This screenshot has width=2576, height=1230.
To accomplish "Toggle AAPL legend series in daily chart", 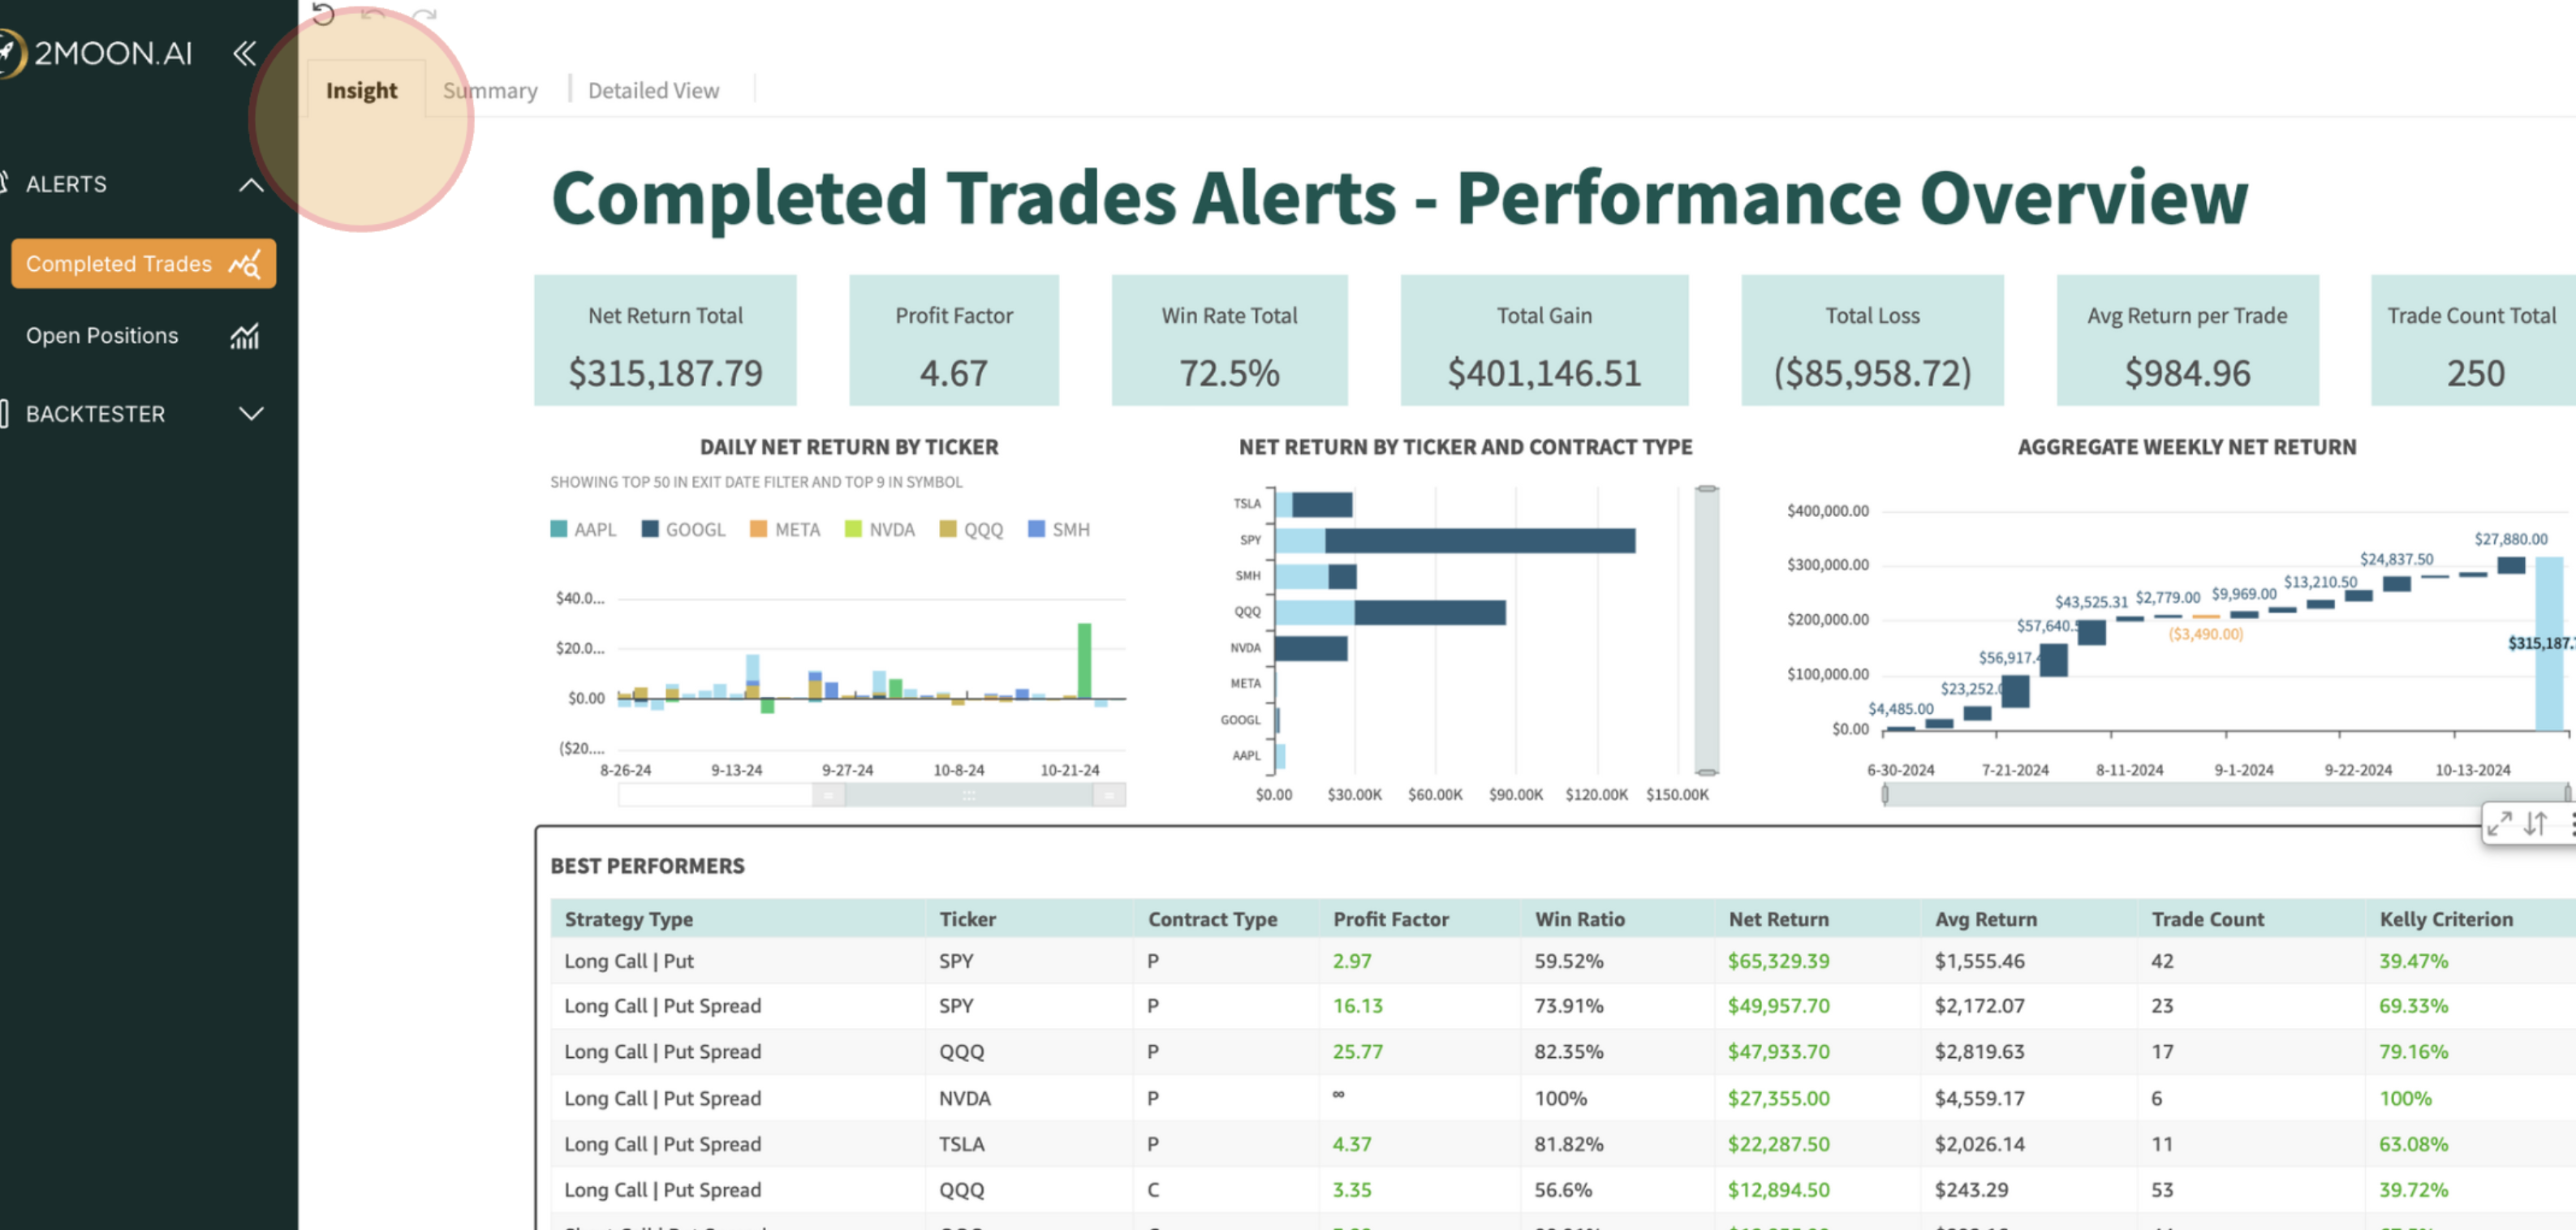I will click(x=583, y=529).
